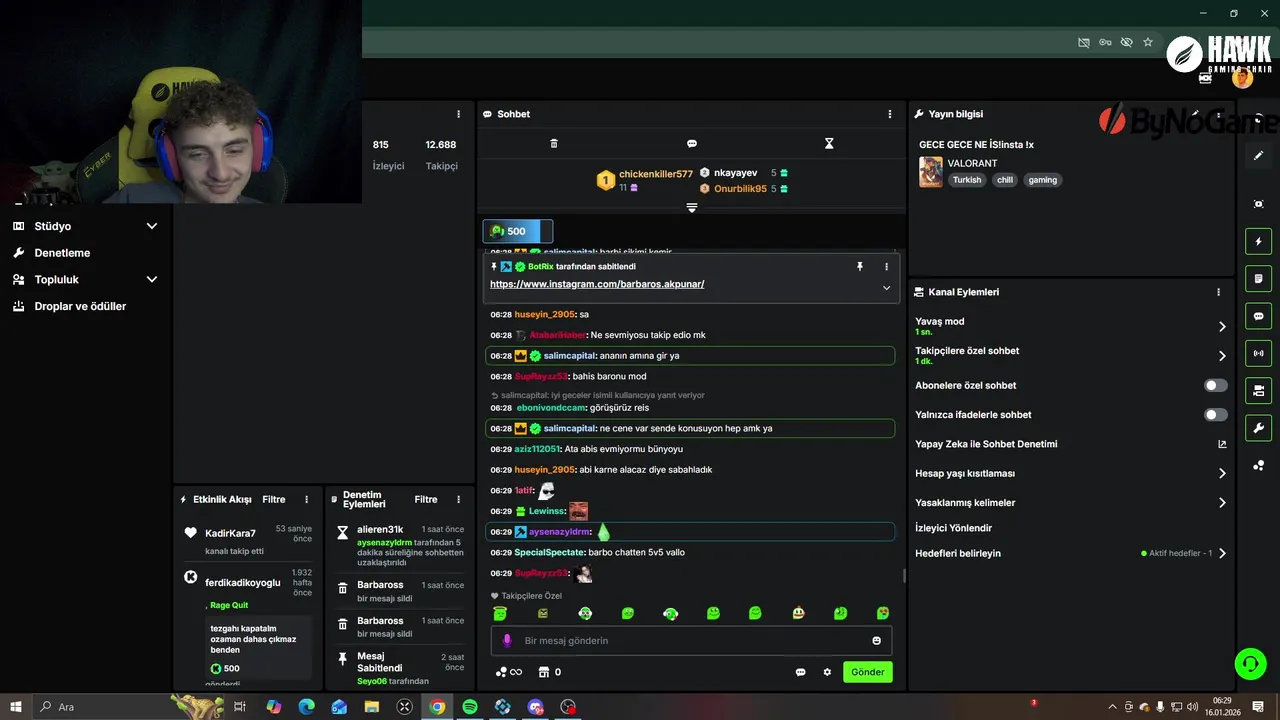Click the infinity points icon
Screen dimensions: 1280x720
pyautogui.click(x=509, y=672)
